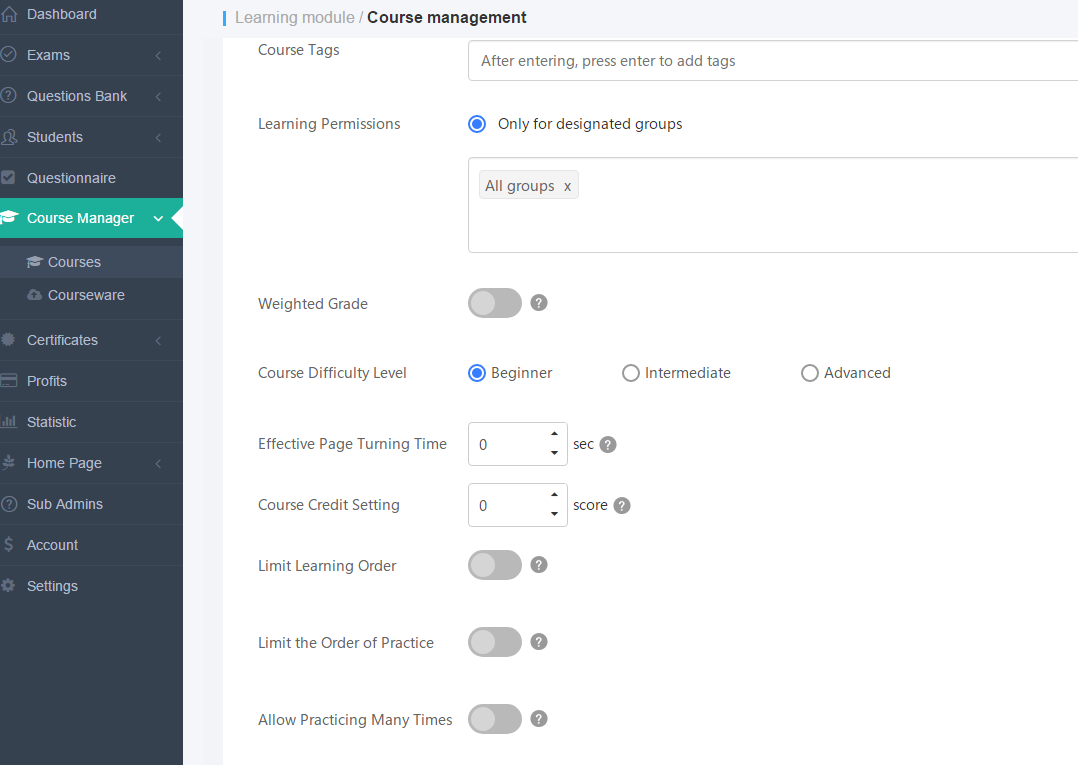Increase Course Credit Setting value
This screenshot has width=1078, height=765.
[x=554, y=495]
